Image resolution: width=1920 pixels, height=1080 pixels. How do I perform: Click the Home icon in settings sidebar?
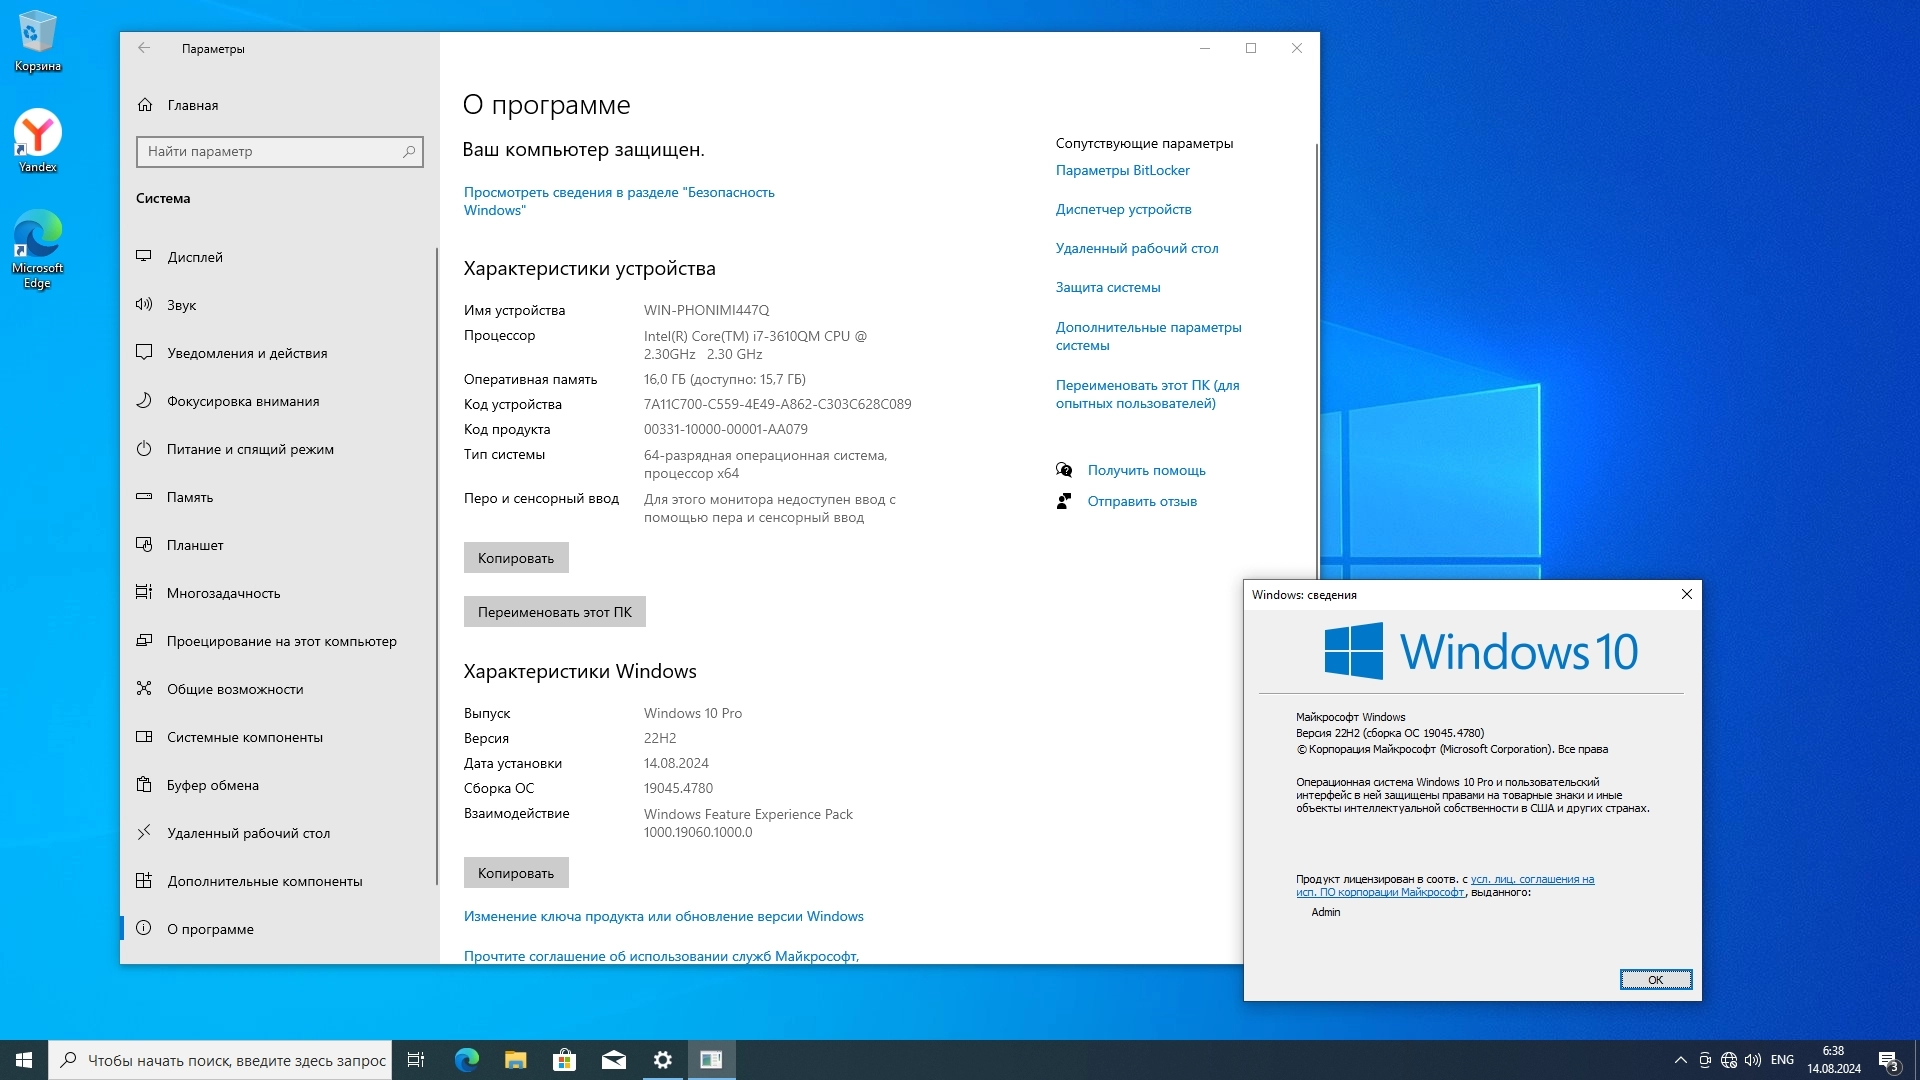145,105
